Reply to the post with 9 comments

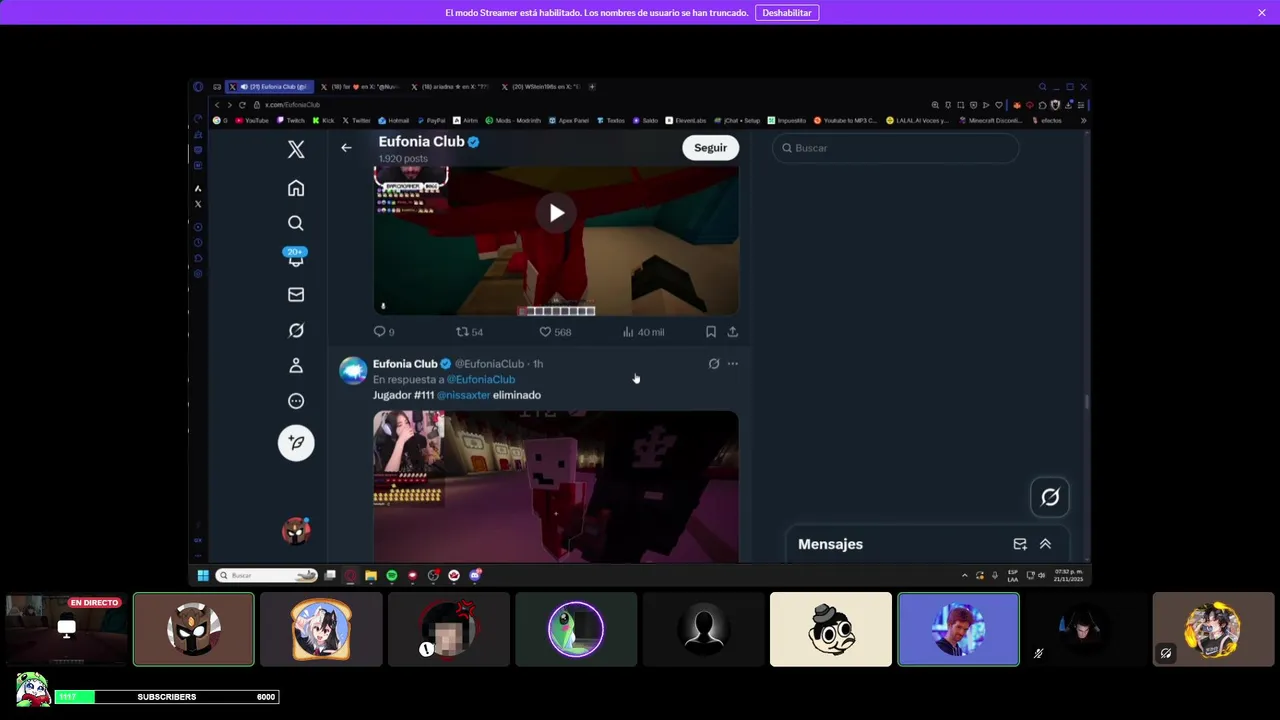384,332
